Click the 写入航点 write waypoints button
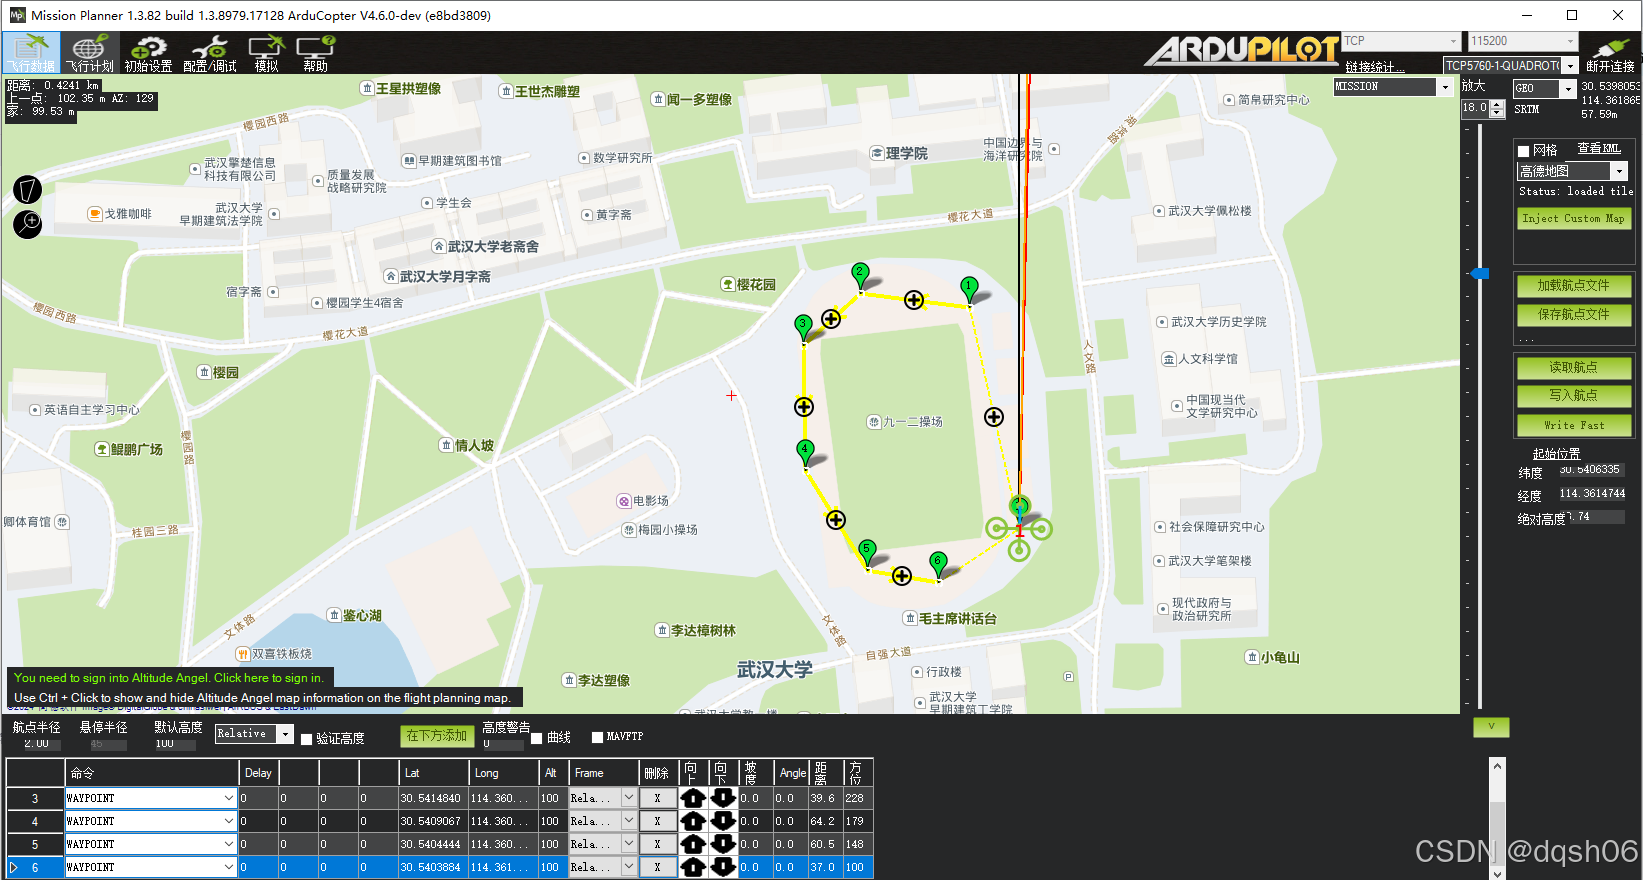1643x880 pixels. (1574, 396)
